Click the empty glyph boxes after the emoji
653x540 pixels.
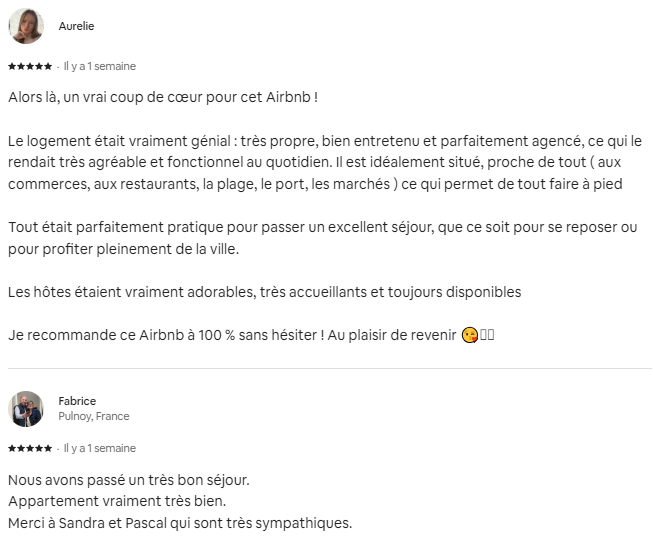[487, 335]
